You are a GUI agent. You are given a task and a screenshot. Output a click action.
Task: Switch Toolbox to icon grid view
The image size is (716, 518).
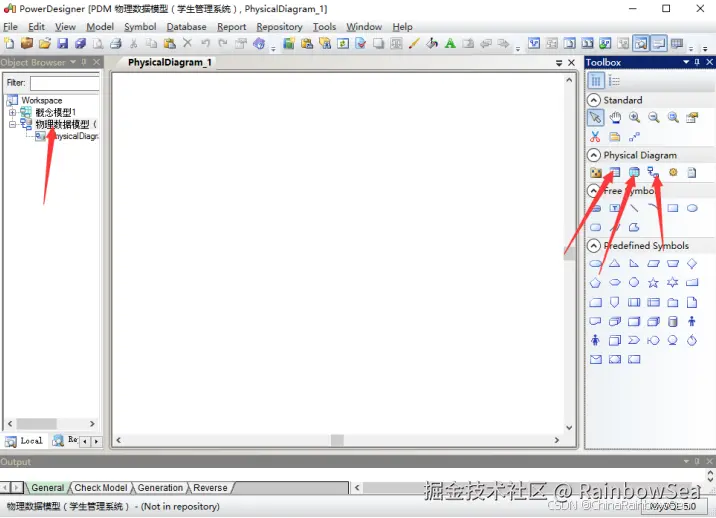pyautogui.click(x=595, y=81)
